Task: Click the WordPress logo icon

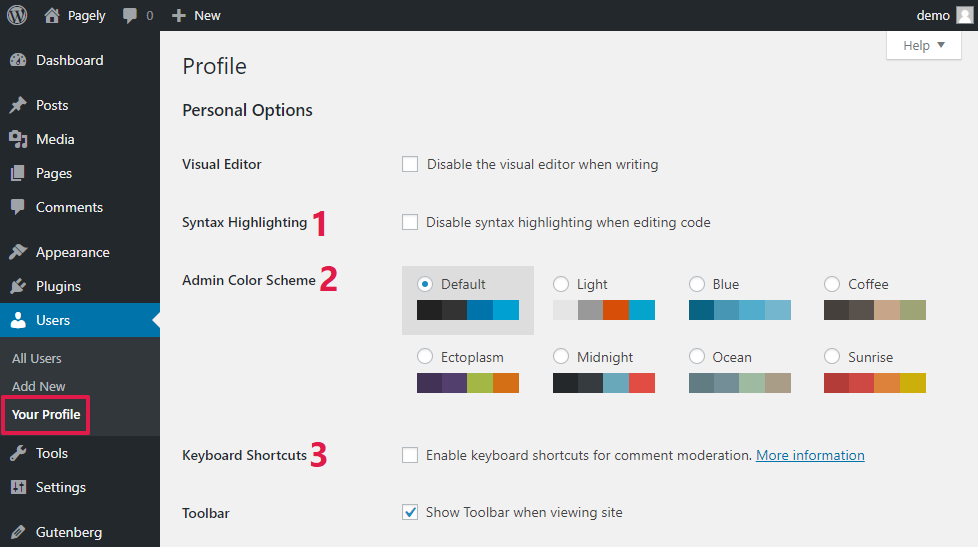Action: pos(17,15)
